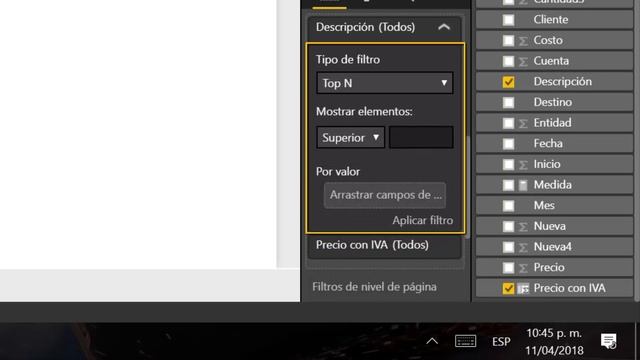Check the Nueva4 field checkbox

508,247
